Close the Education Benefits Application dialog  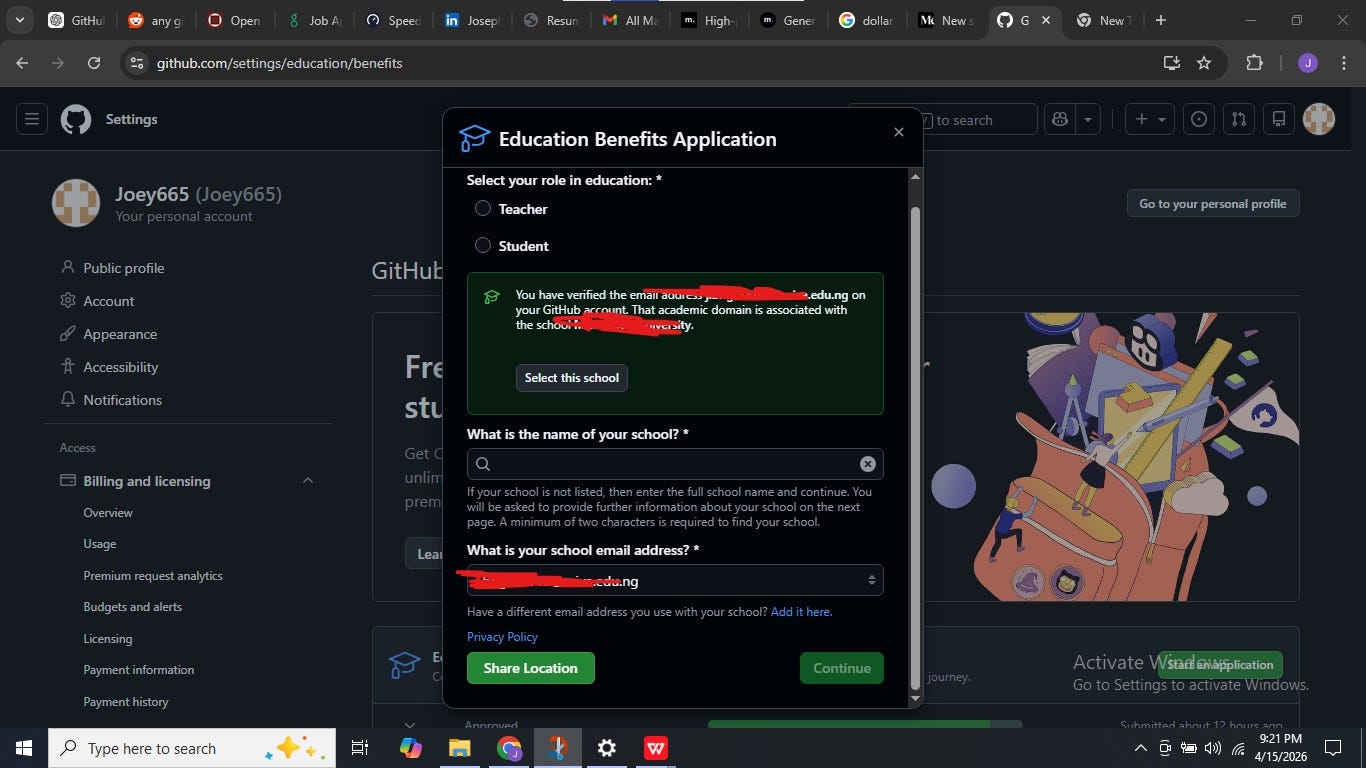(899, 132)
